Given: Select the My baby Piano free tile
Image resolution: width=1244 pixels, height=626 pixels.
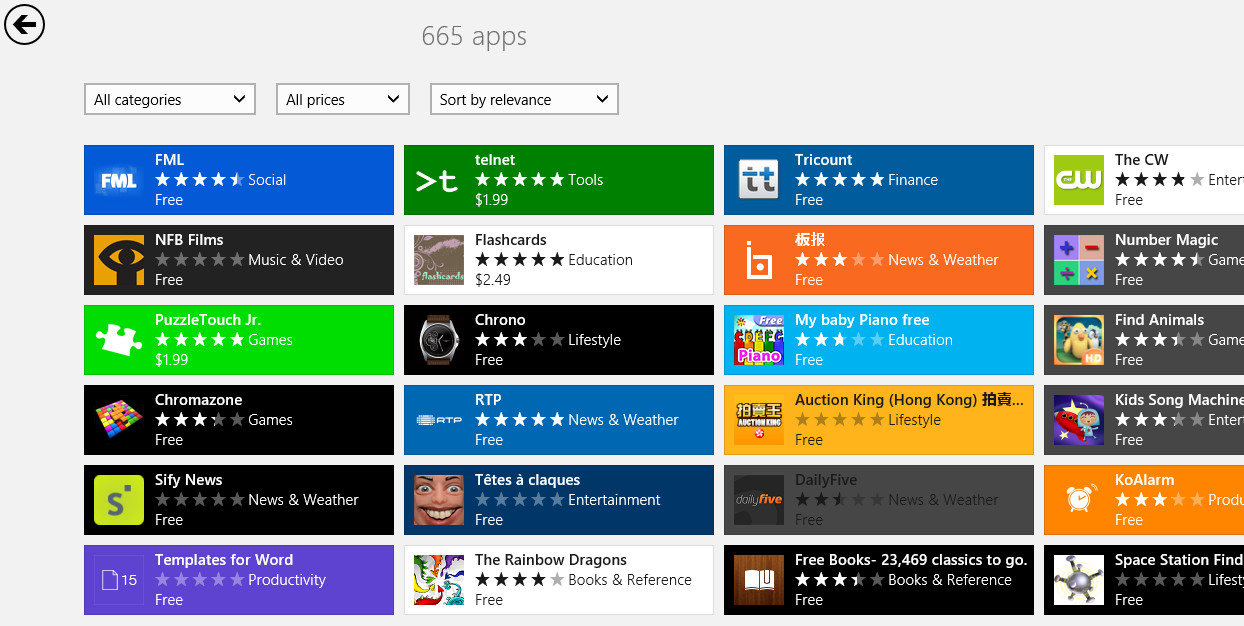Looking at the screenshot, I should pos(878,340).
